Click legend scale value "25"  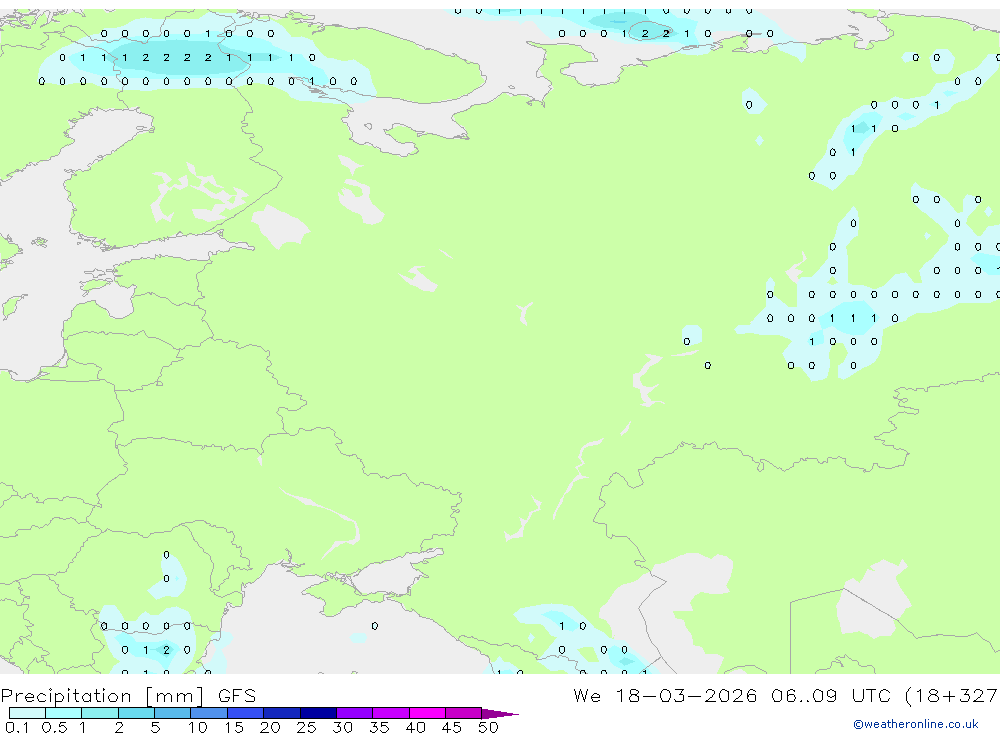pos(306,727)
